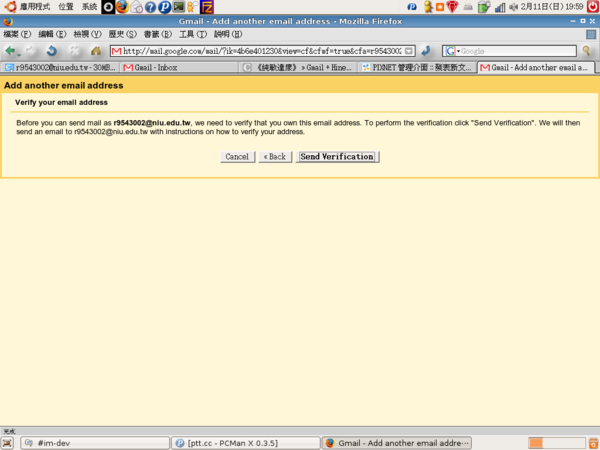Expand the URL bar history dropdown
The width and height of the screenshot is (600, 450).
tap(409, 51)
